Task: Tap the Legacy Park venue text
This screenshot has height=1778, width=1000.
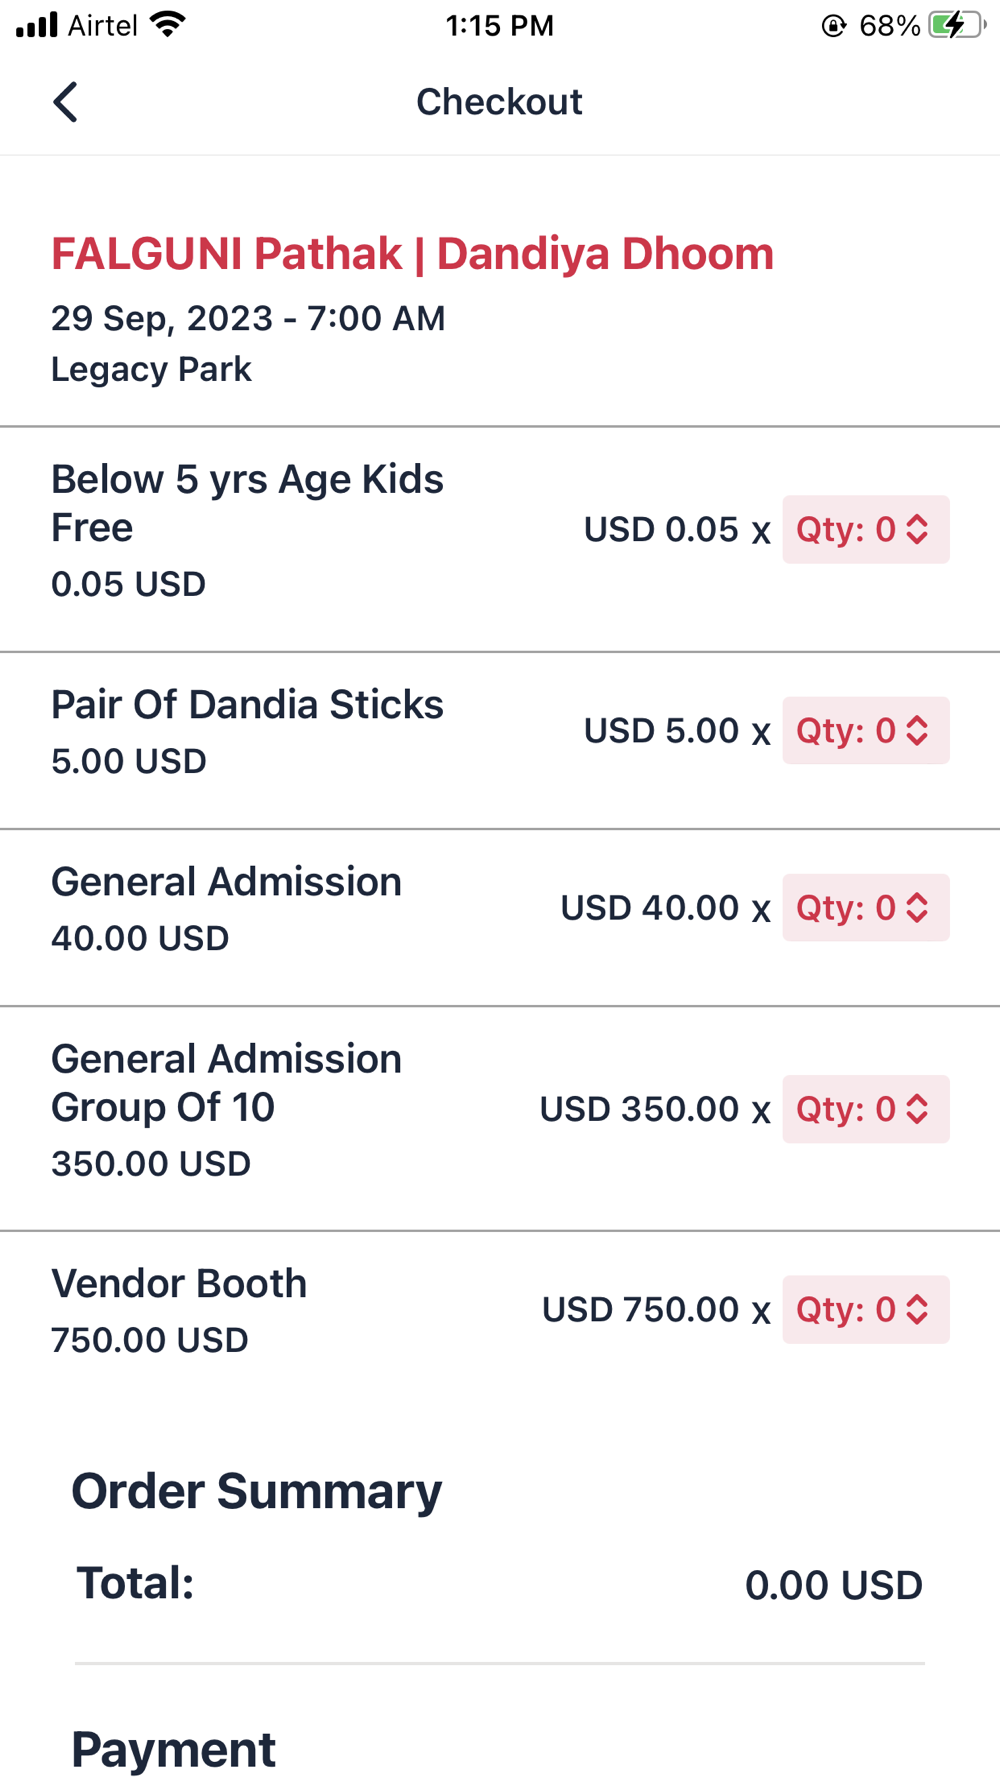Action: coord(151,370)
